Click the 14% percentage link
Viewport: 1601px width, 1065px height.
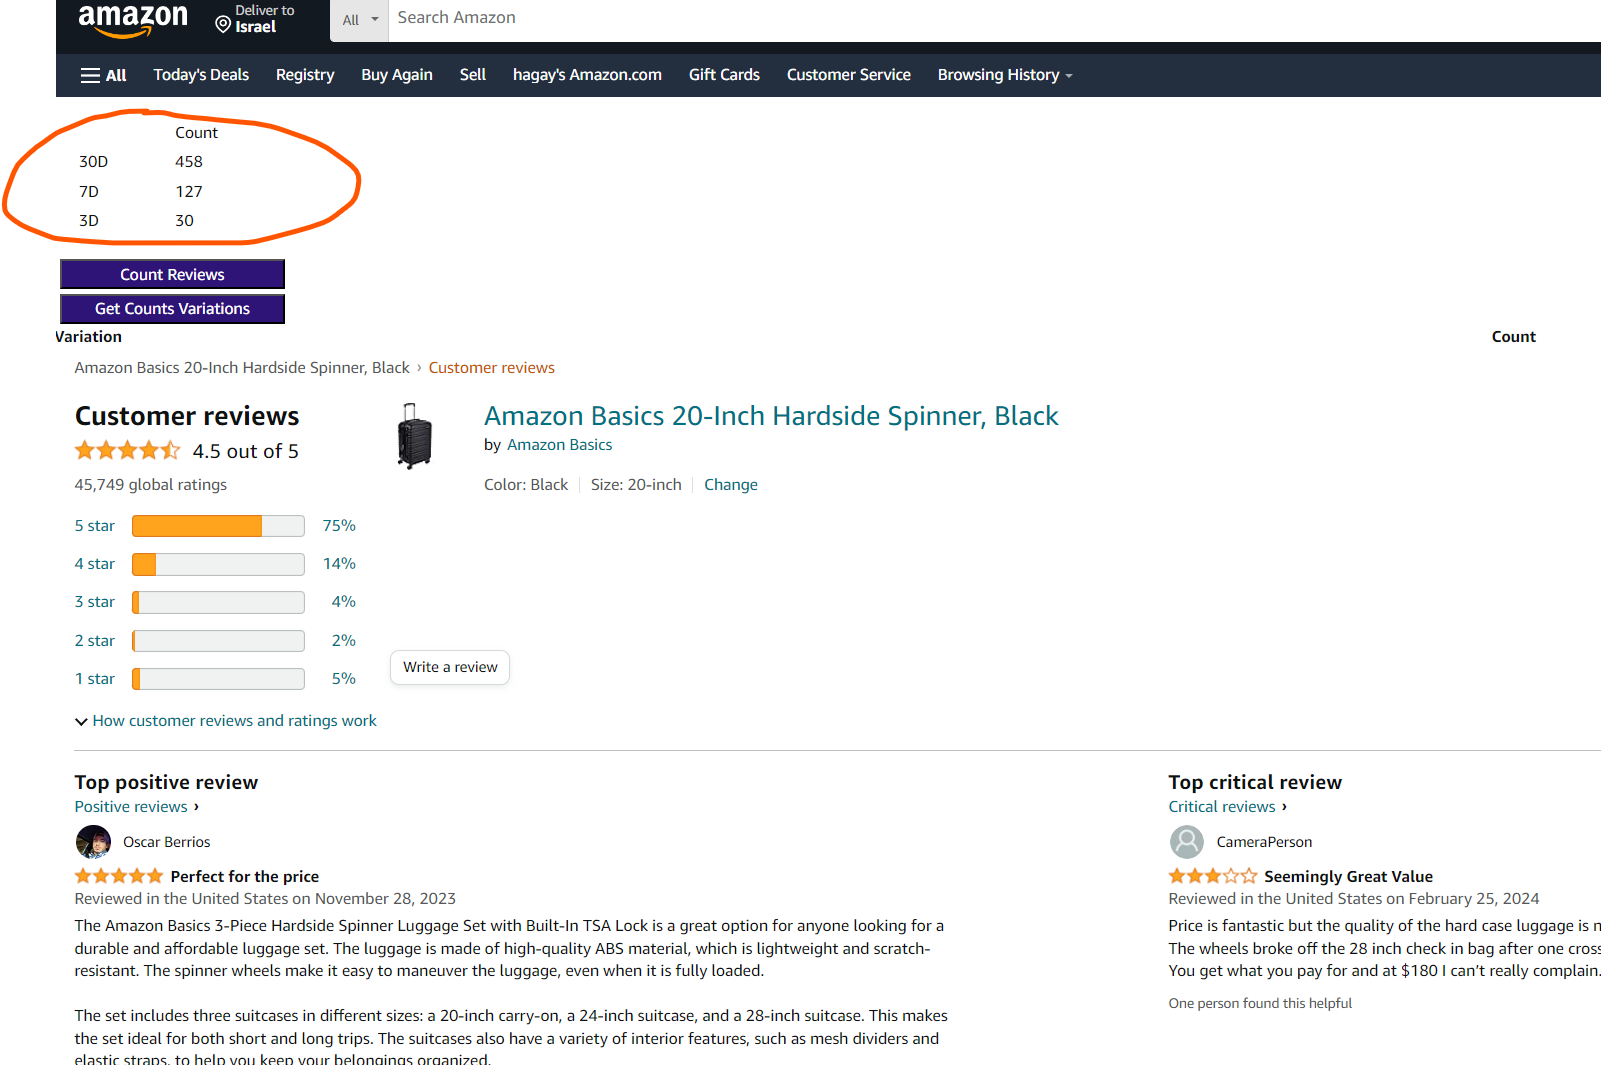click(x=339, y=564)
